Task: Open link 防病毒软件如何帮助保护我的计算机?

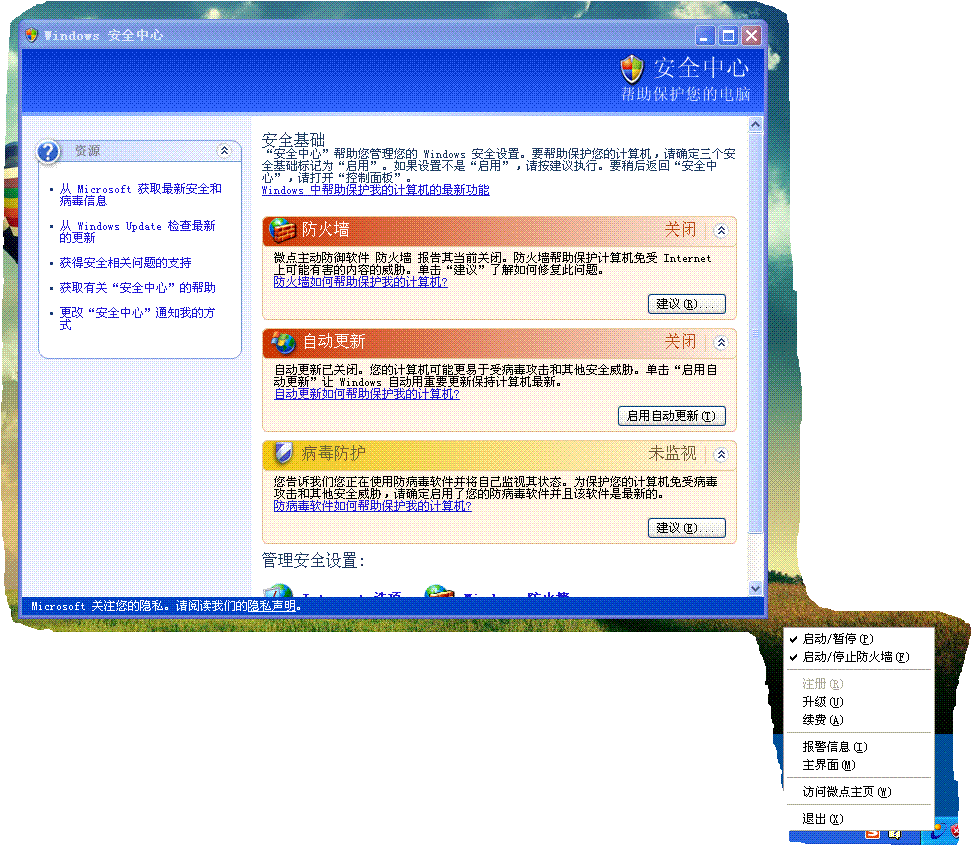Action: click(372, 506)
